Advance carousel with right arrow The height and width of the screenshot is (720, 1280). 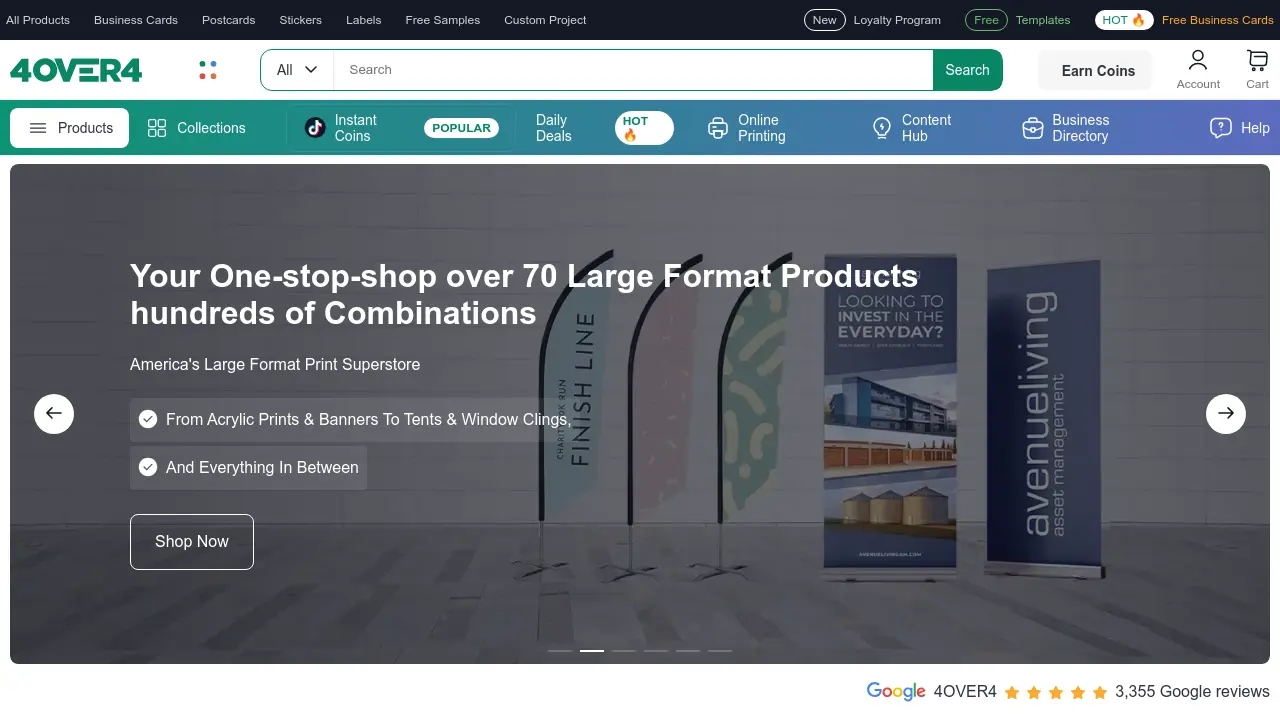click(x=1226, y=413)
